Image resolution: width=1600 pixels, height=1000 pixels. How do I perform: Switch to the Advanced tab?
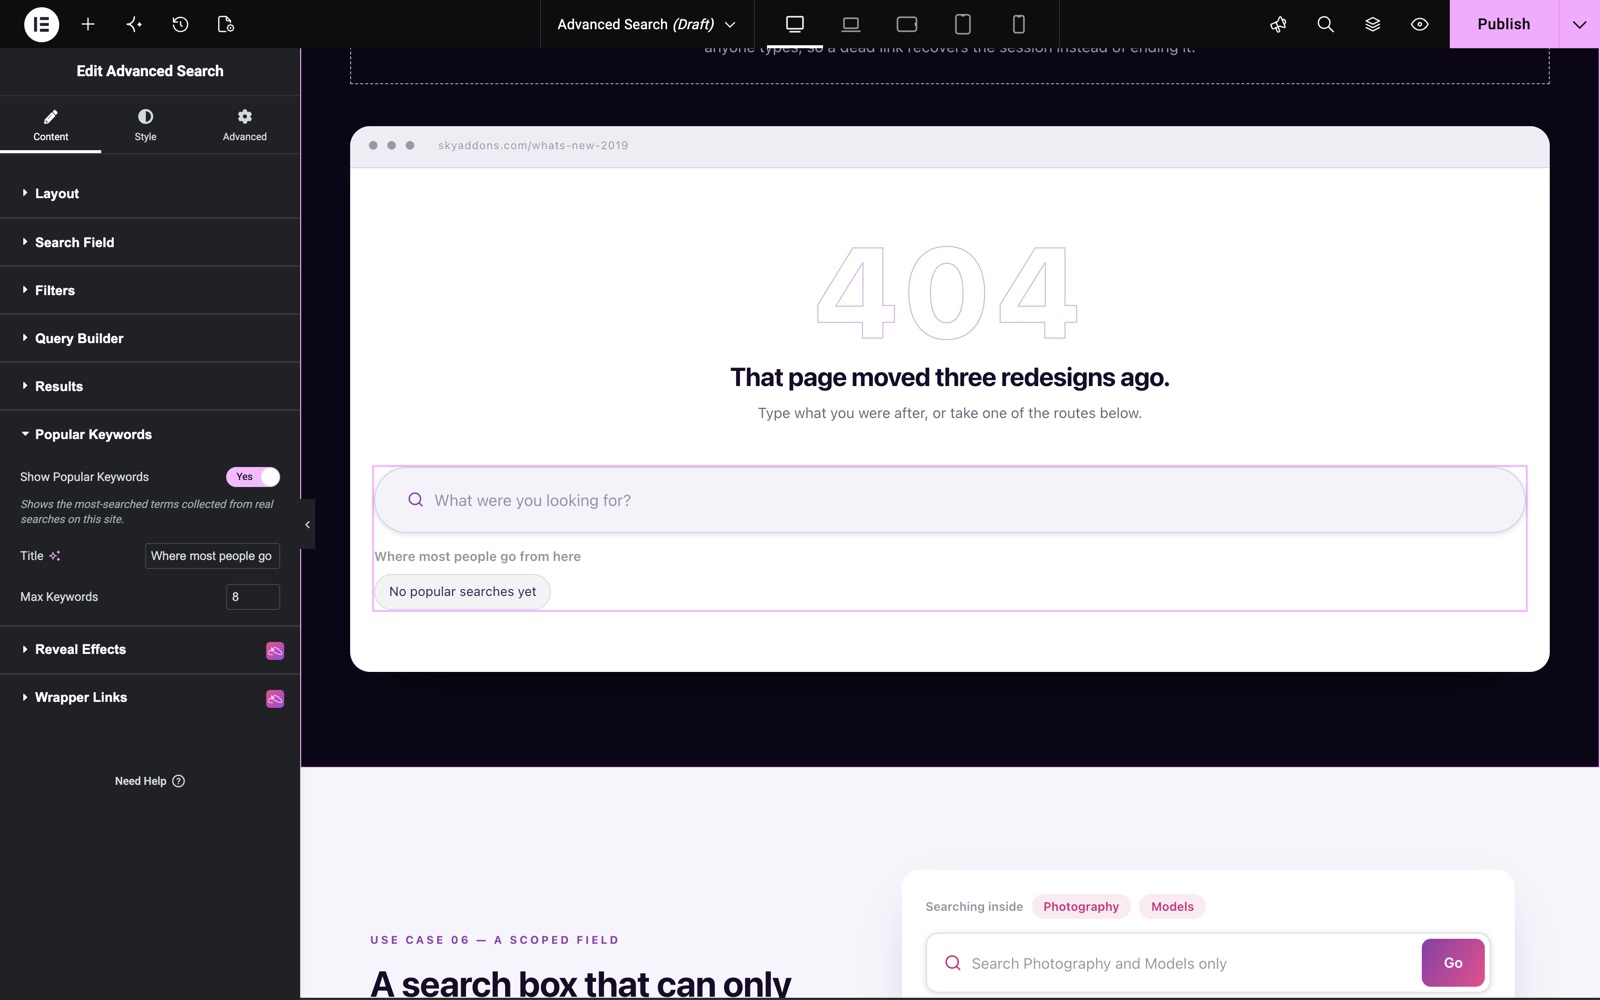pos(245,125)
